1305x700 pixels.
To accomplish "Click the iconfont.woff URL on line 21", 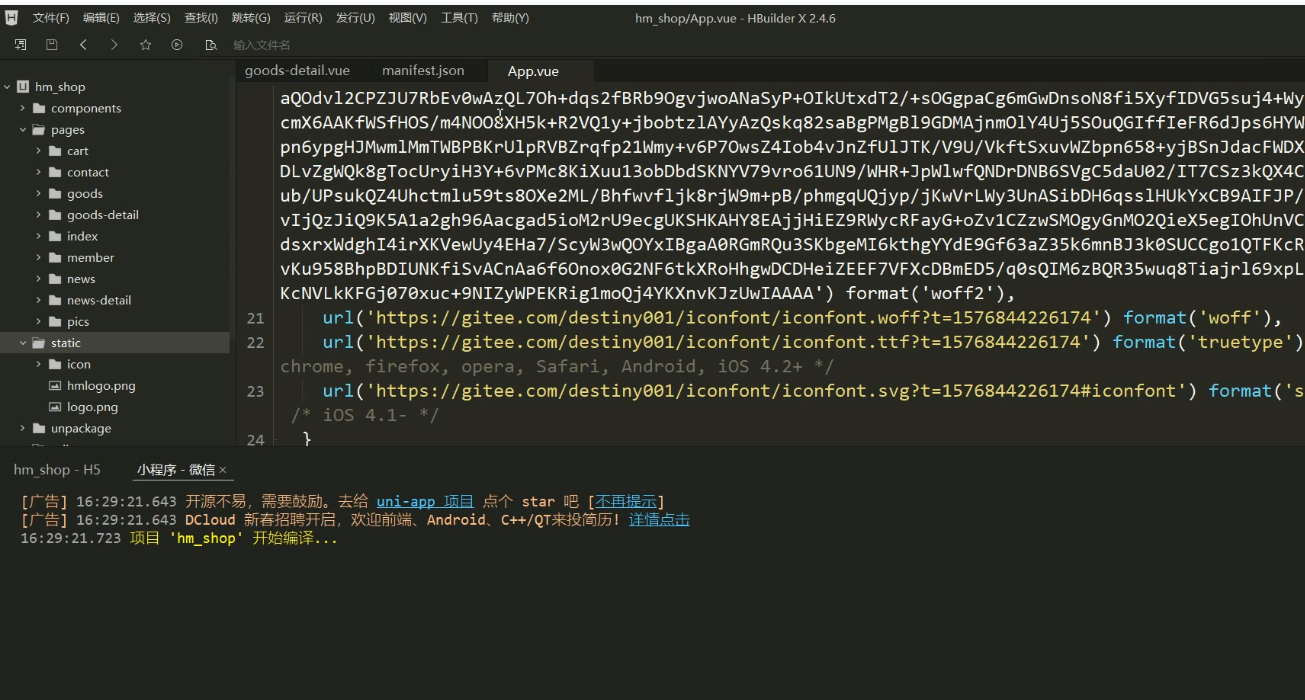I will (x=732, y=318).
